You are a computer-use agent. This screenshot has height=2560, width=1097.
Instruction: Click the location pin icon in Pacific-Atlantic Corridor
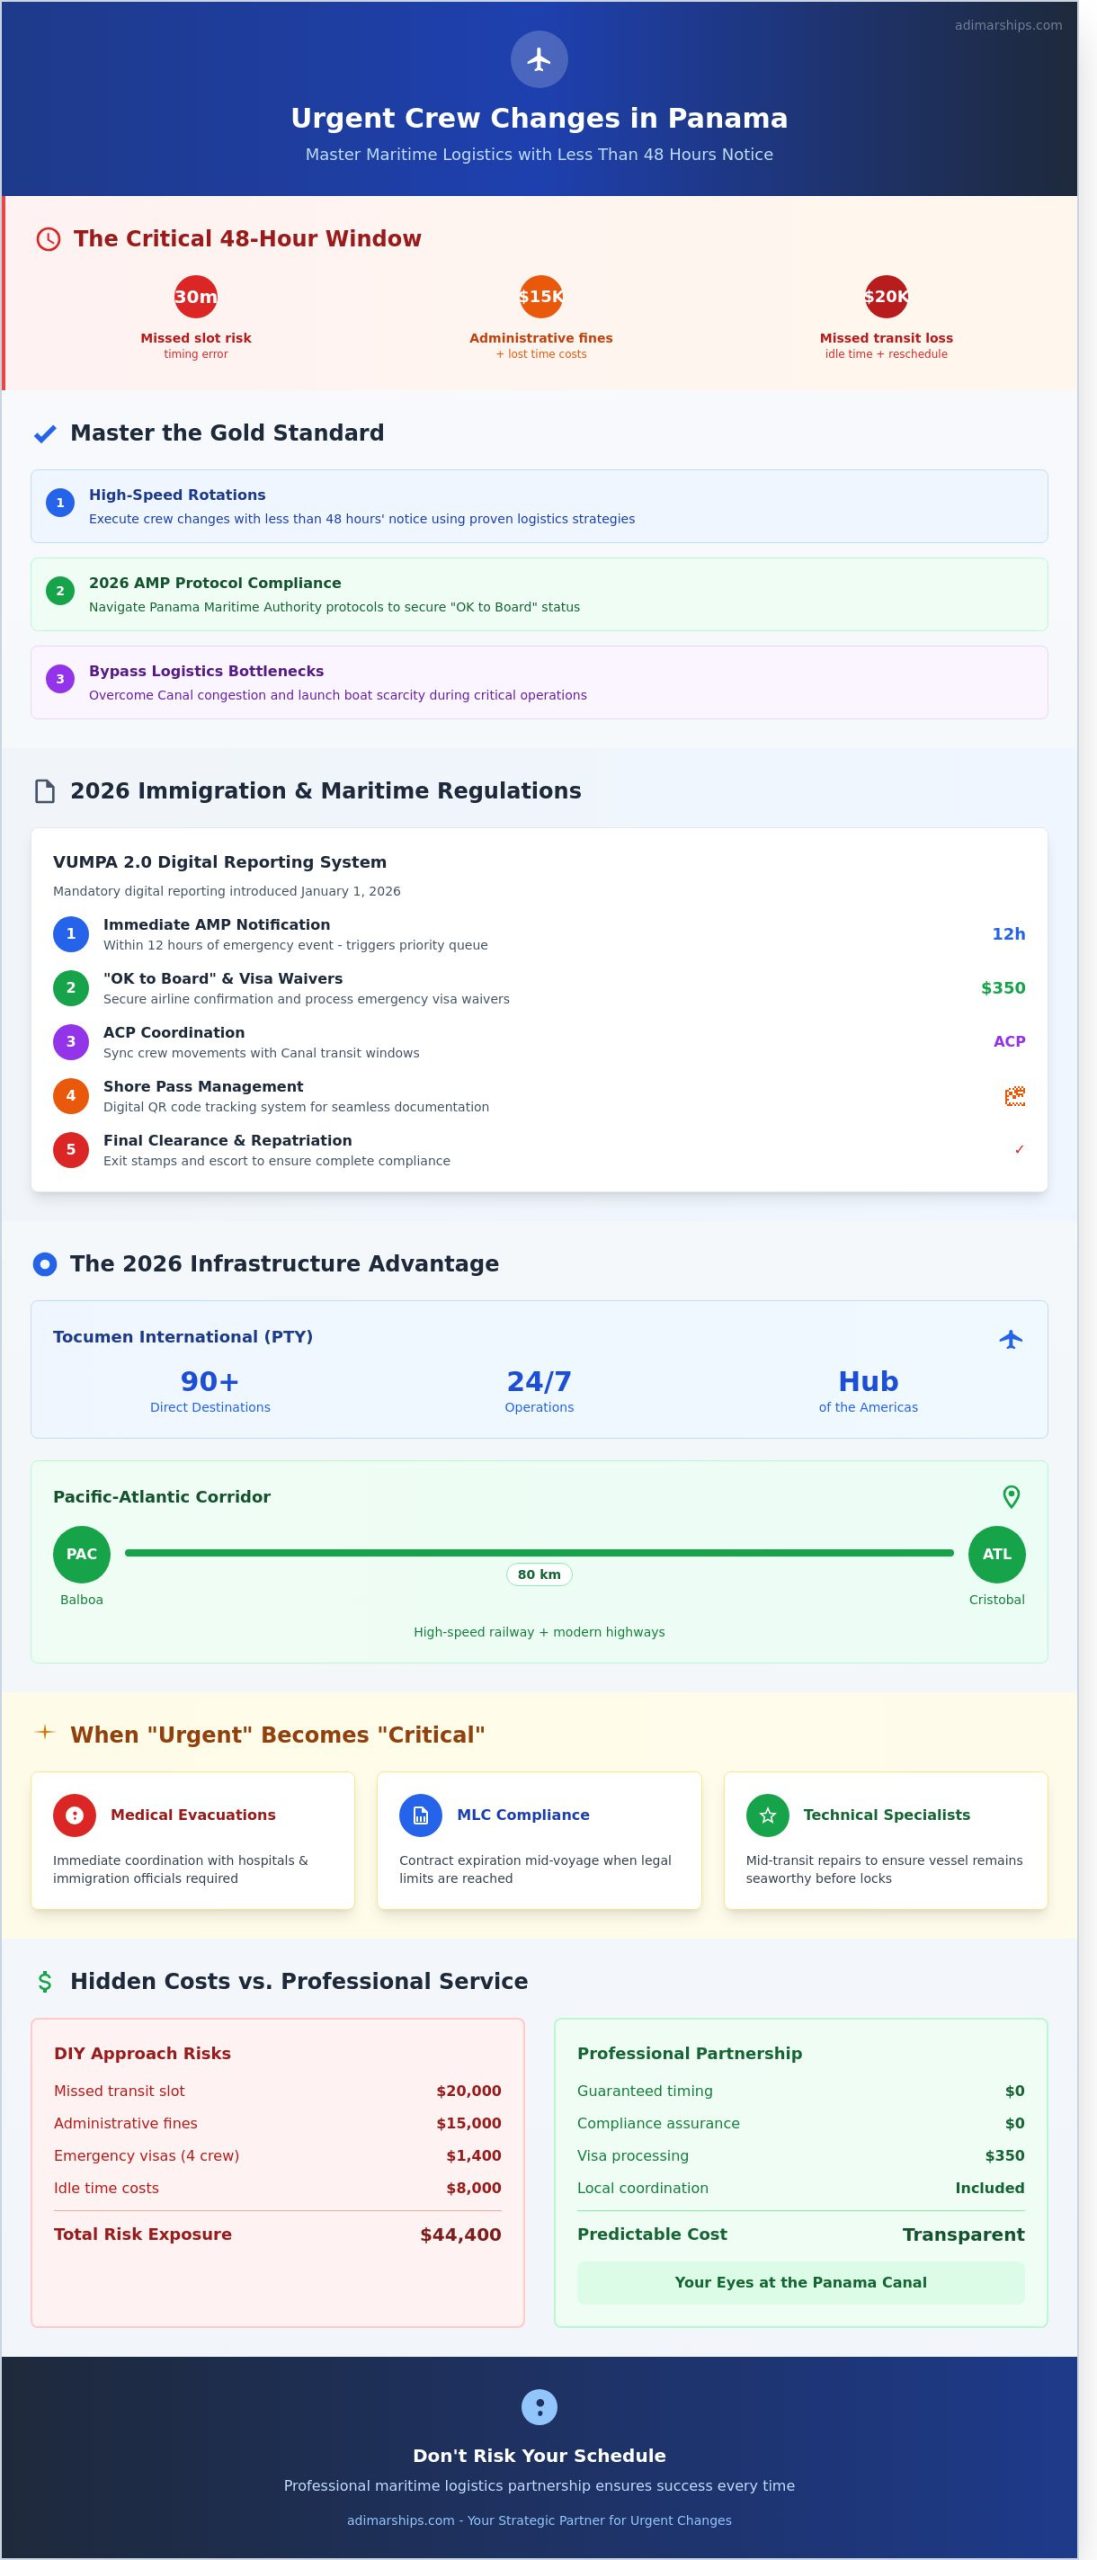click(1011, 1496)
